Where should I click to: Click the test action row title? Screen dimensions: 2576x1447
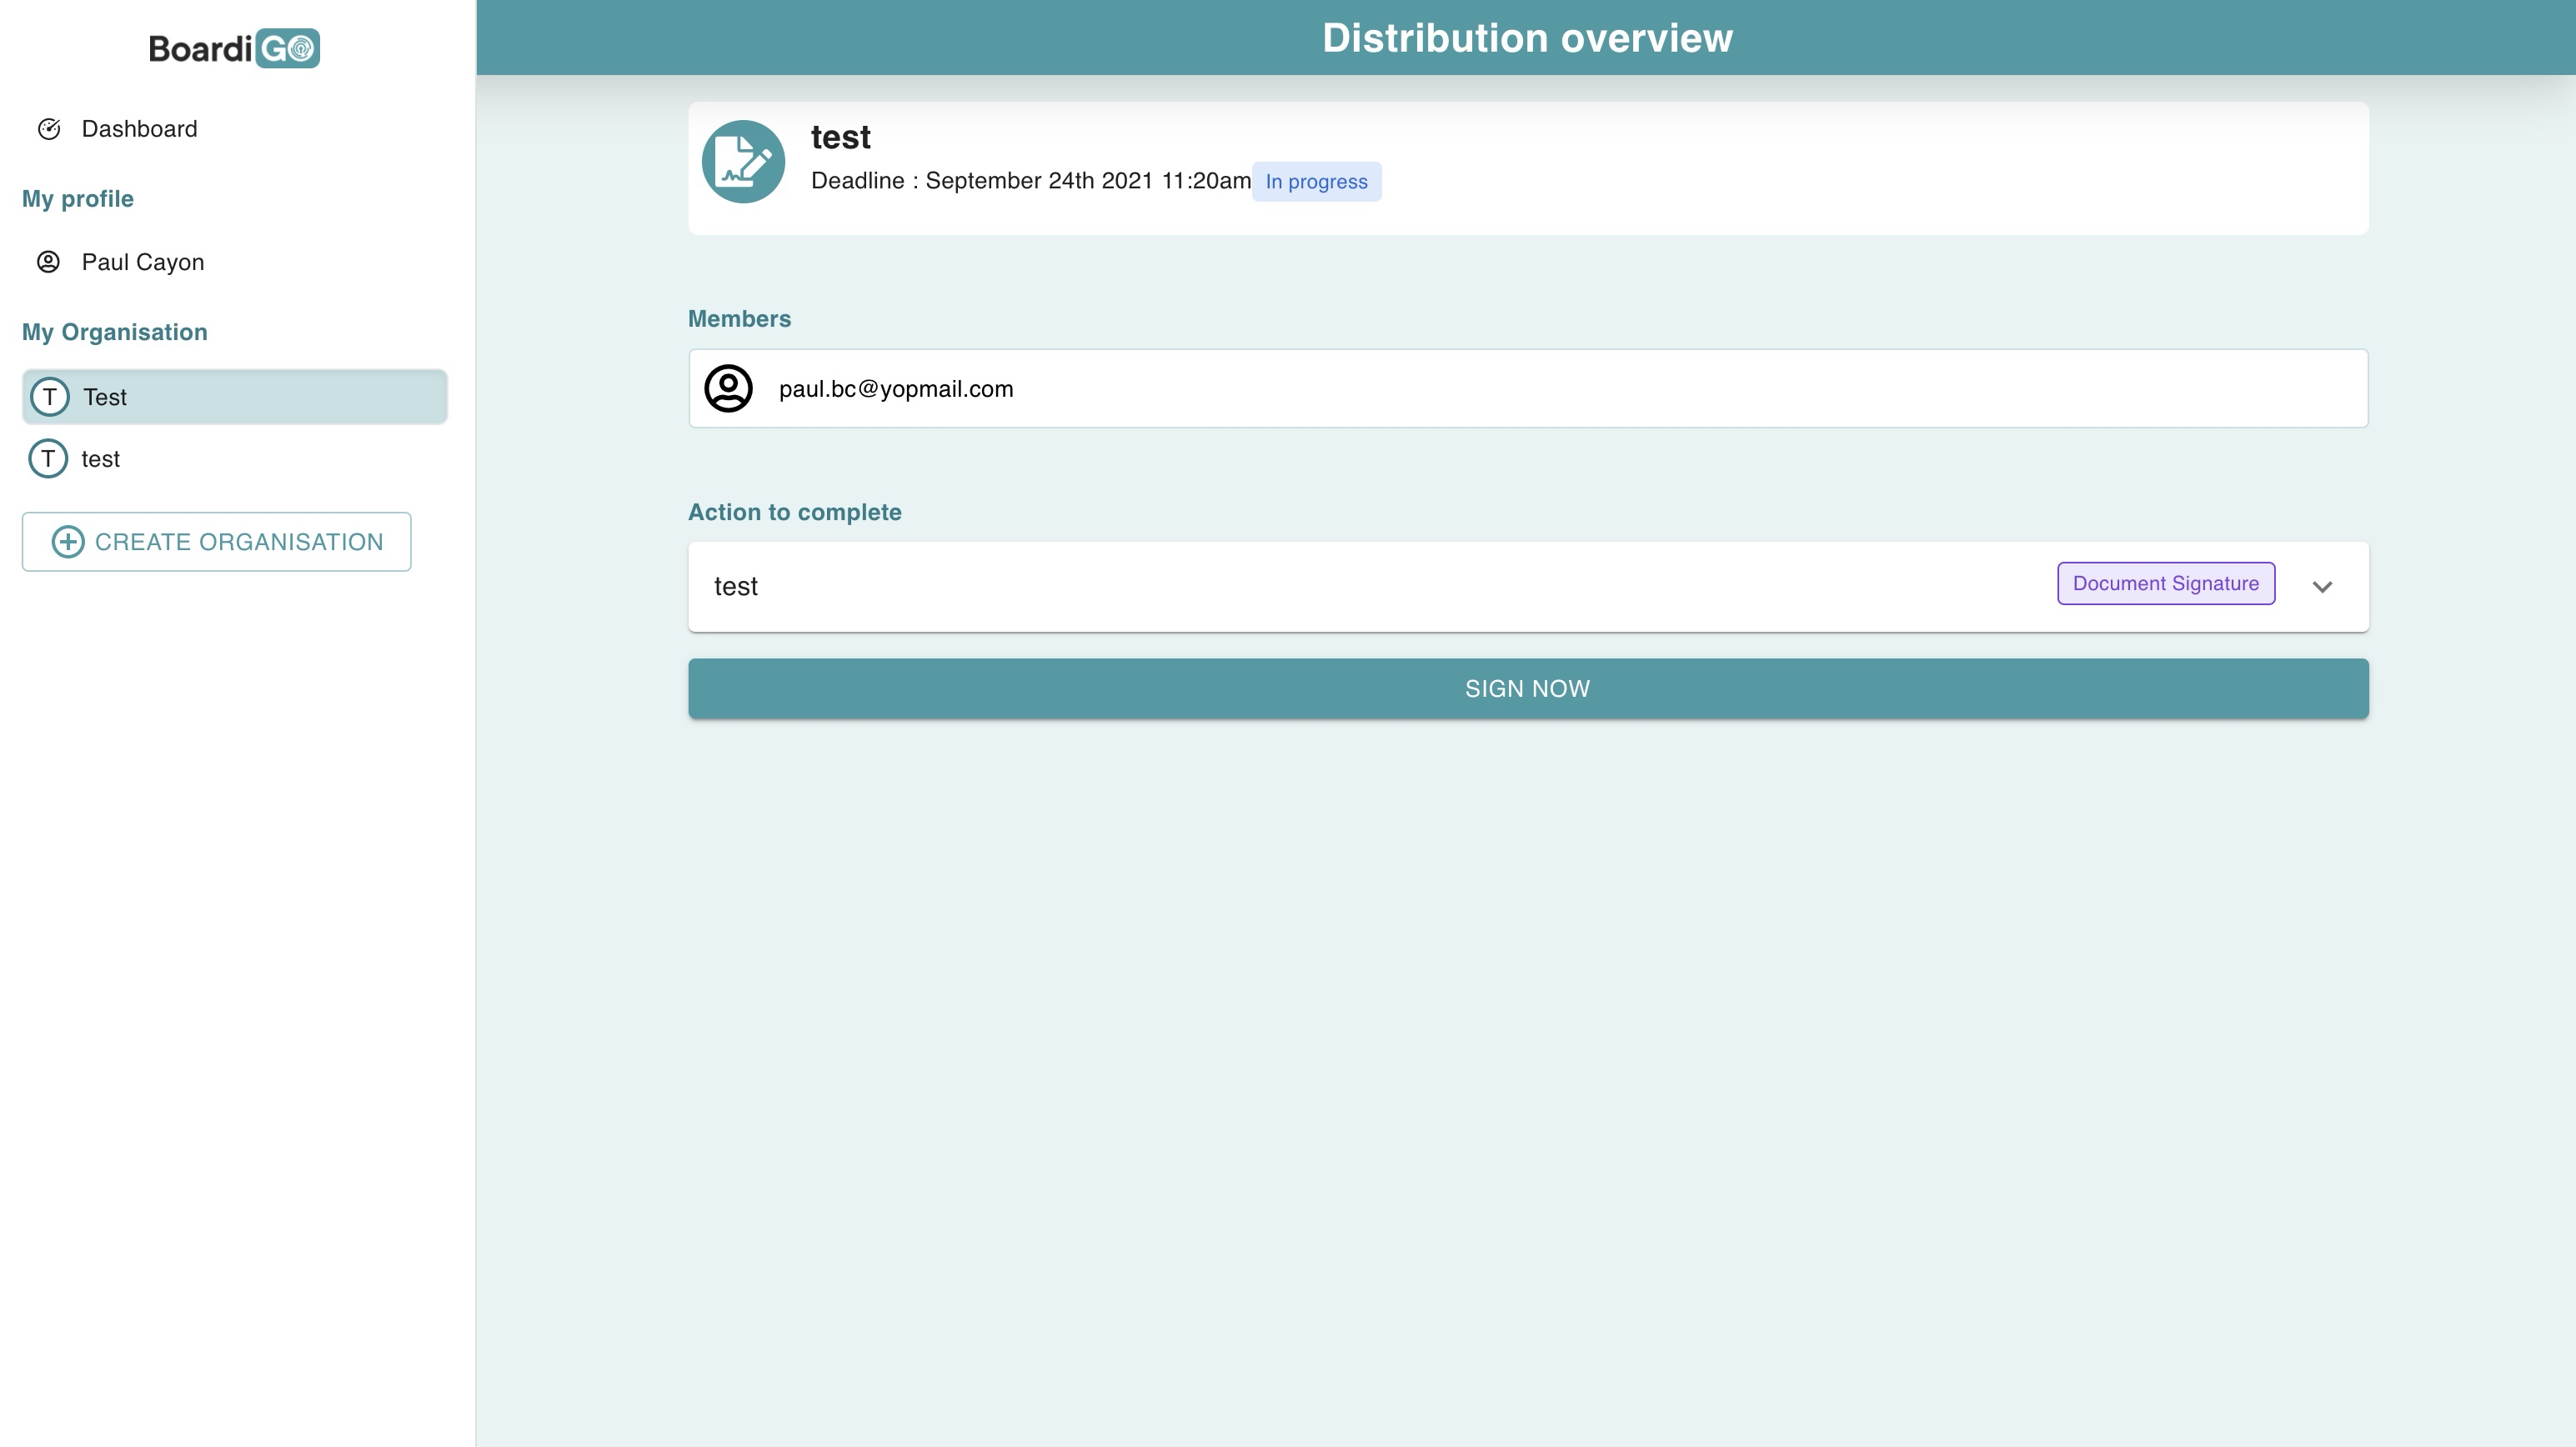(736, 587)
